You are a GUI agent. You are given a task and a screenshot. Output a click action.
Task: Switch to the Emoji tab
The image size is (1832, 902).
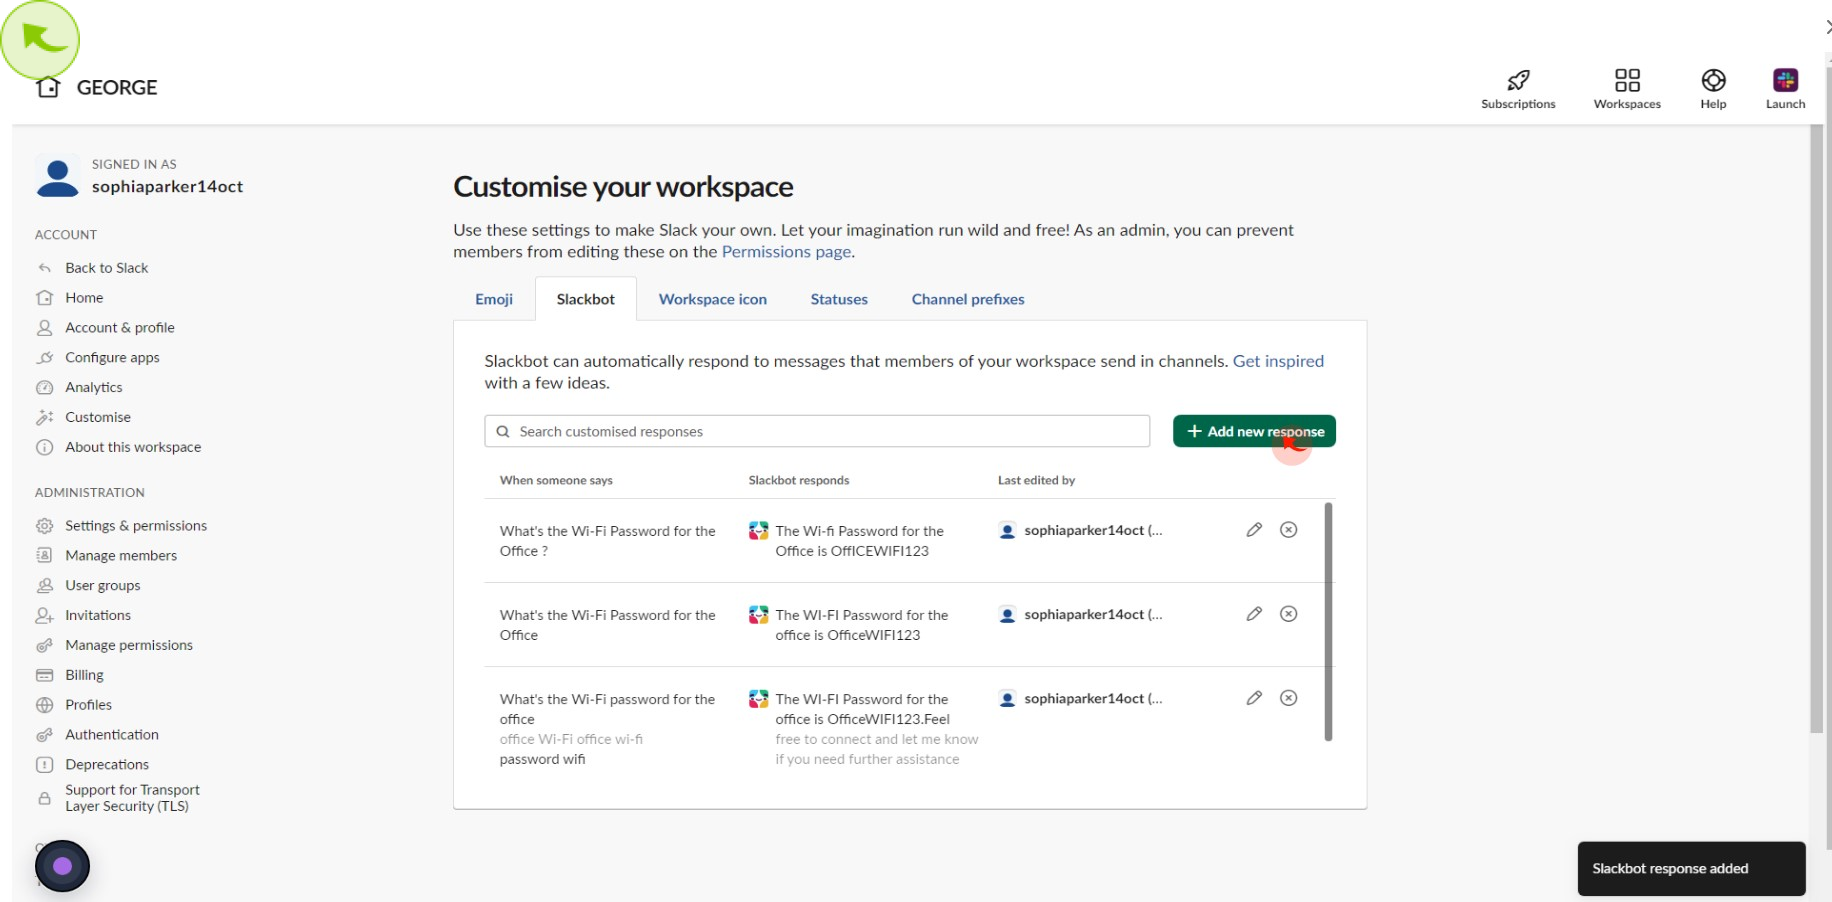494,299
